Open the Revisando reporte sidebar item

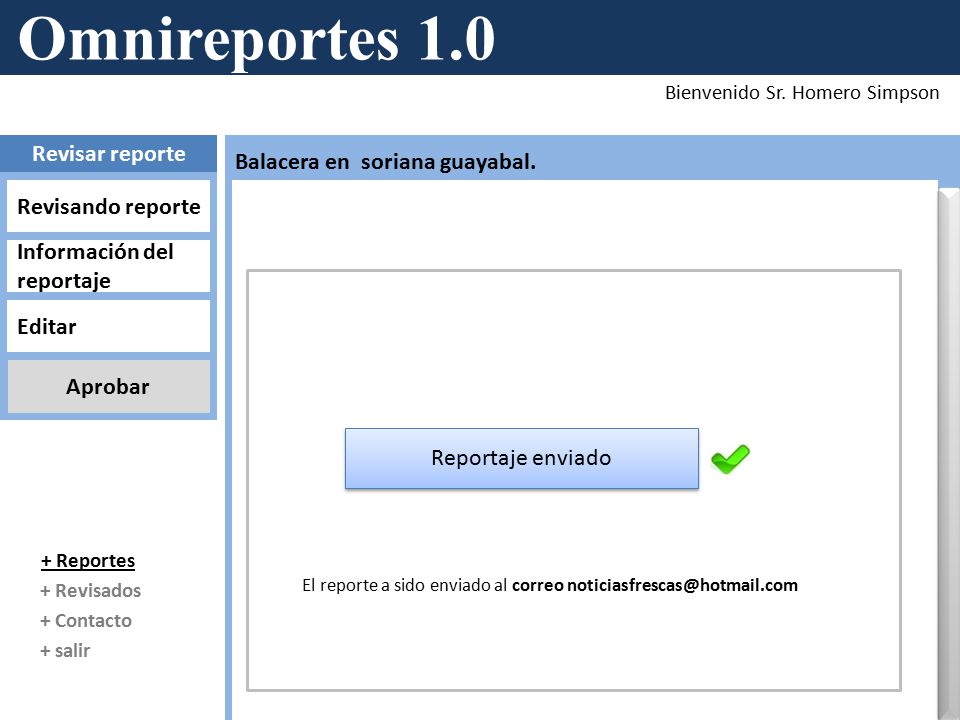pyautogui.click(x=108, y=206)
